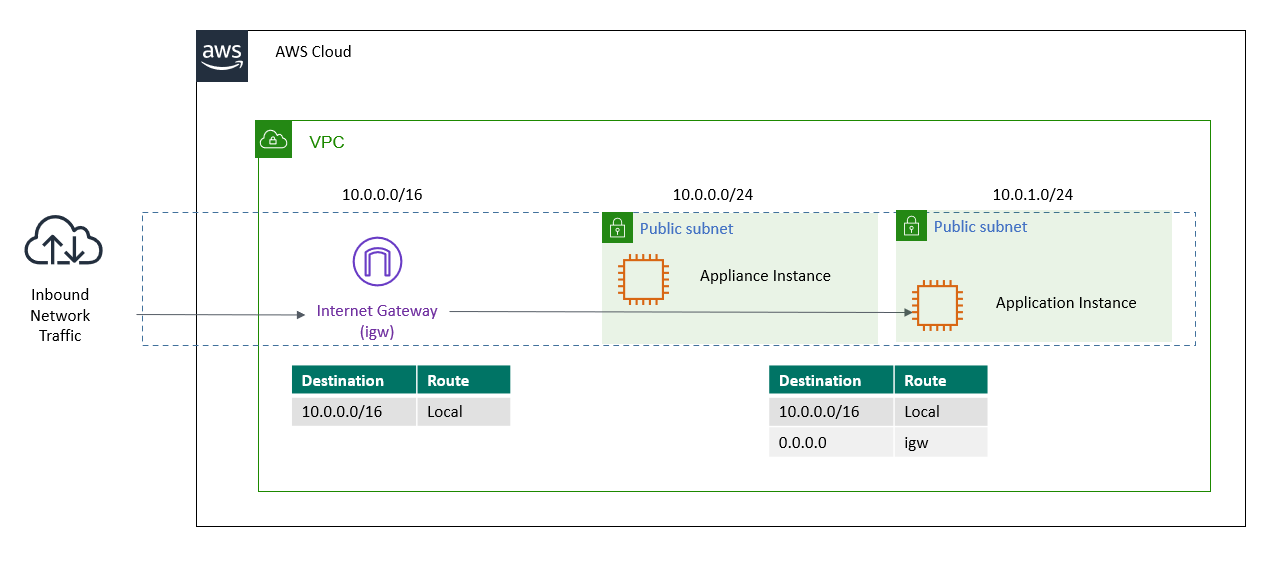
Task: Select the 10.0.0.0/24 CIDR label
Action: (713, 195)
